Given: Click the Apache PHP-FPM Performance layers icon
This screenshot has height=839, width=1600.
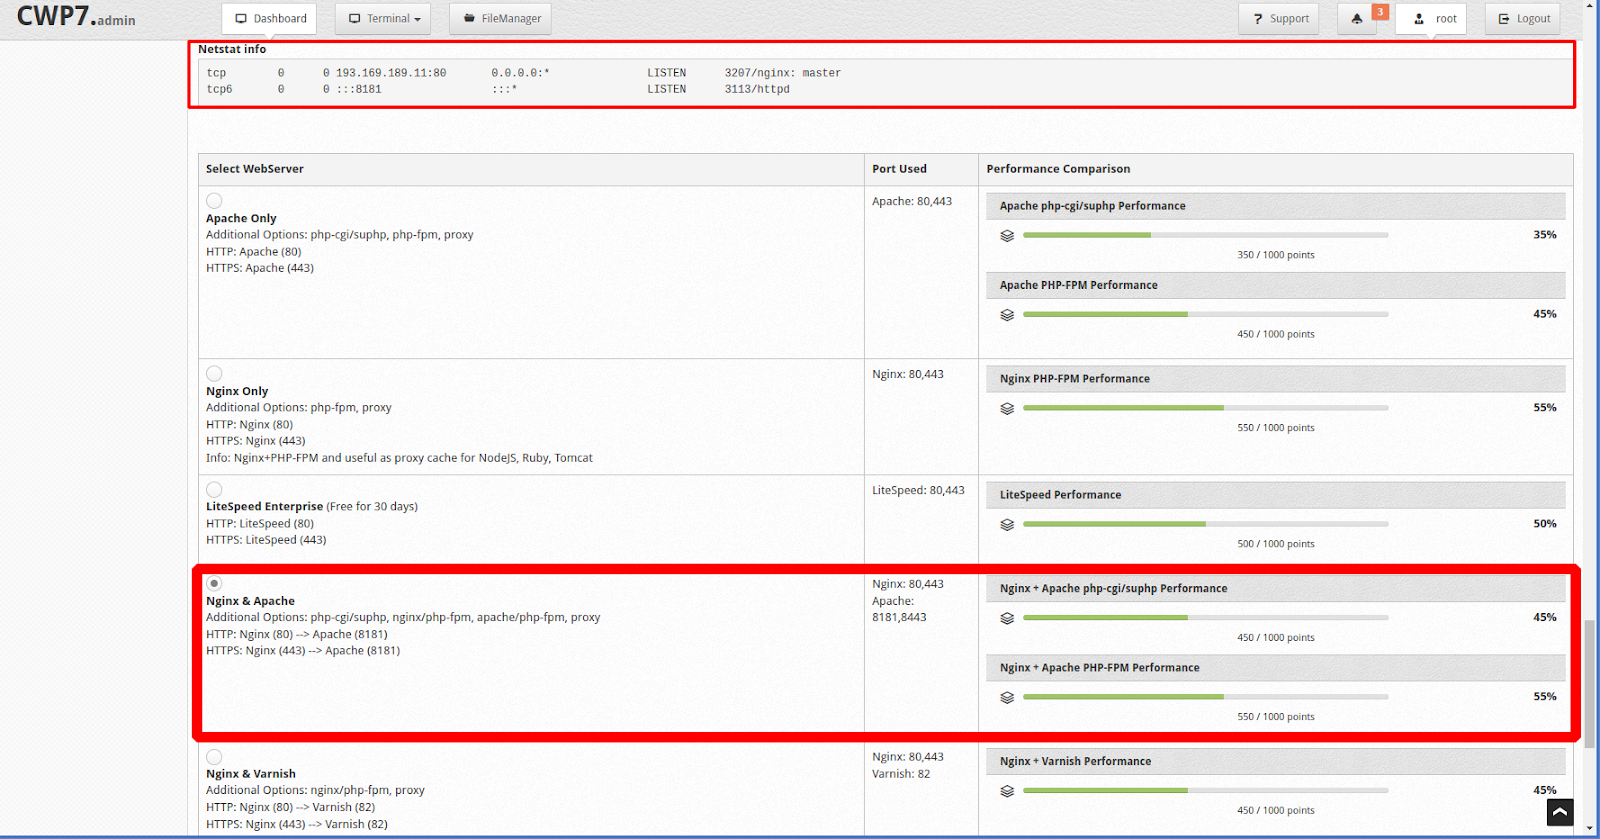Looking at the screenshot, I should [x=1007, y=315].
